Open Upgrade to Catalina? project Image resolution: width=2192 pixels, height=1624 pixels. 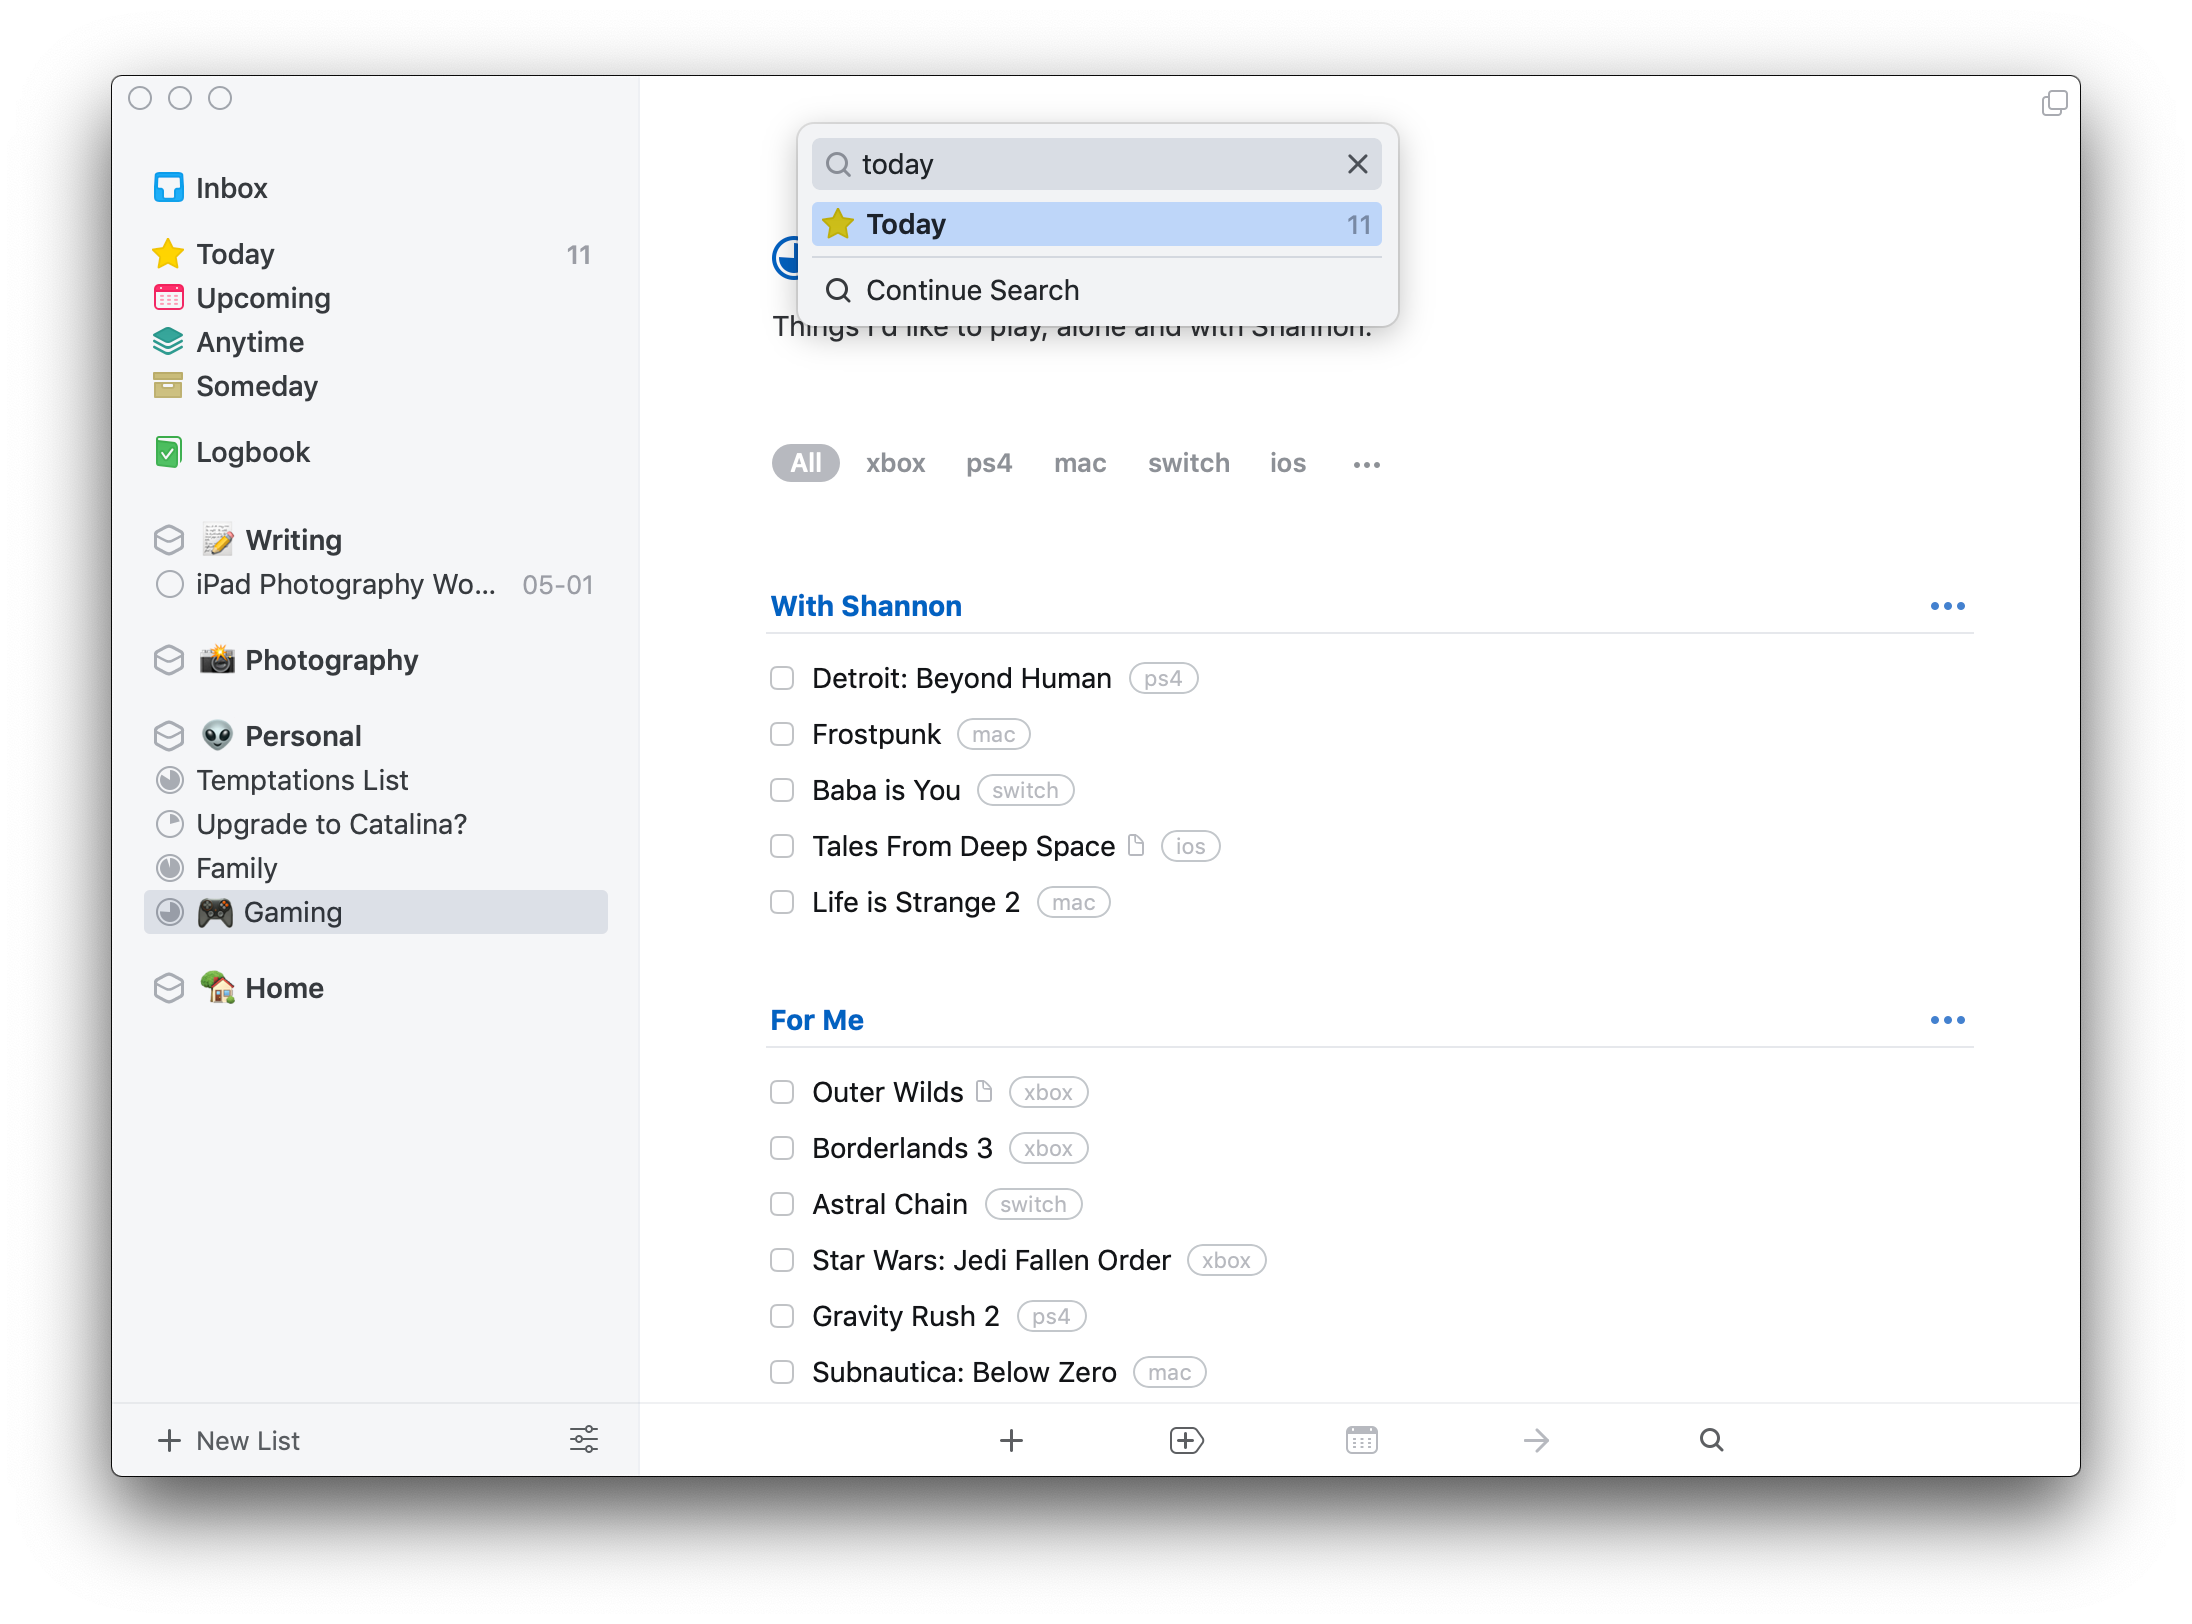click(375, 824)
